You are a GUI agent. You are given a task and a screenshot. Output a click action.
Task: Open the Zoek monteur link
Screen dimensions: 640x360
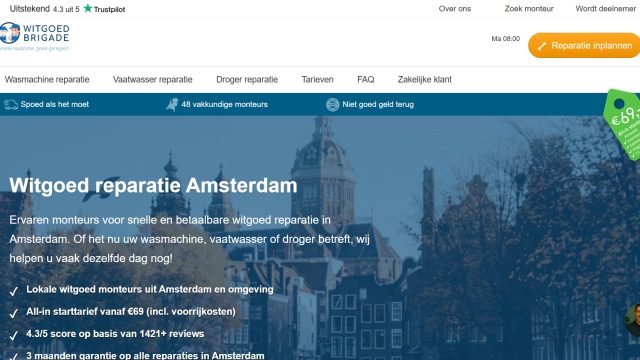click(x=529, y=9)
